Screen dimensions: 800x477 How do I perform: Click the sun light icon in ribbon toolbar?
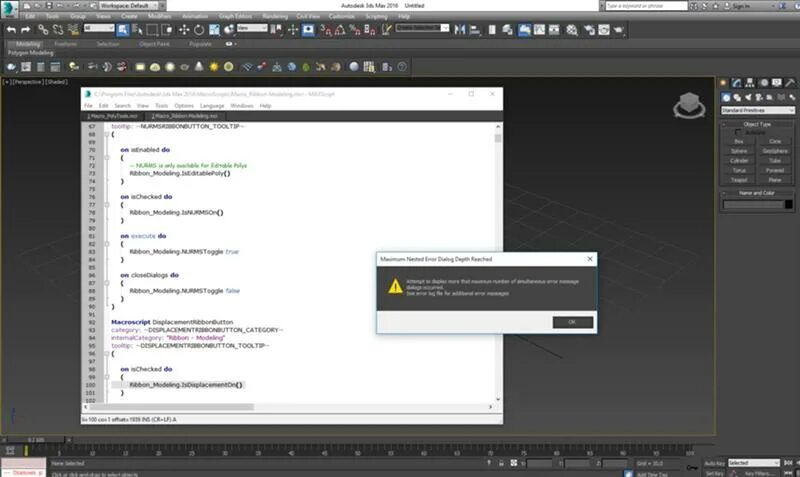(x=214, y=67)
